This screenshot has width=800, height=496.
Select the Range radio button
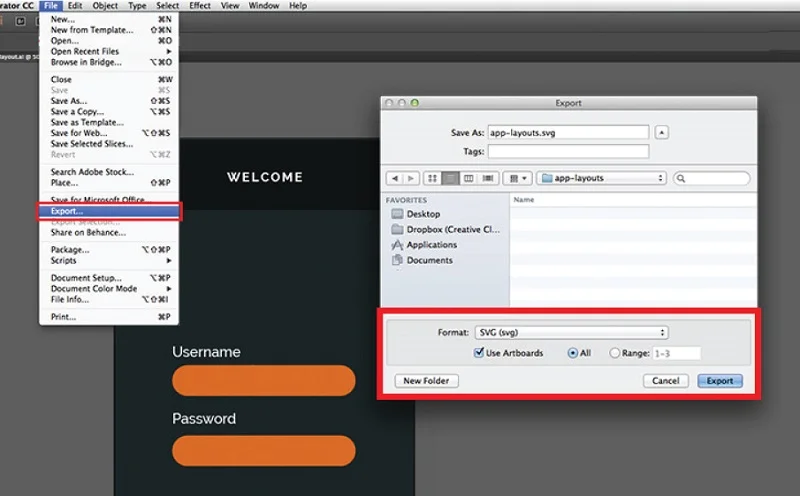[x=614, y=353]
